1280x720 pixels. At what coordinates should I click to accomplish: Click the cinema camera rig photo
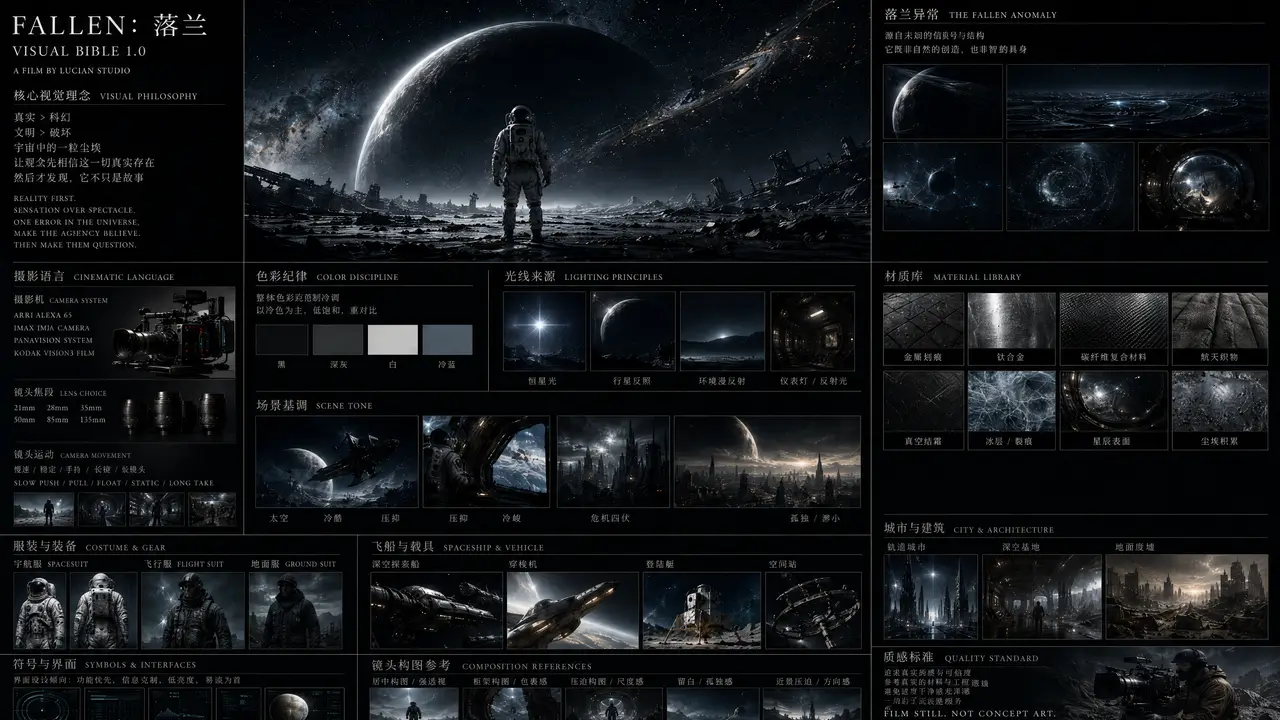tap(175, 330)
